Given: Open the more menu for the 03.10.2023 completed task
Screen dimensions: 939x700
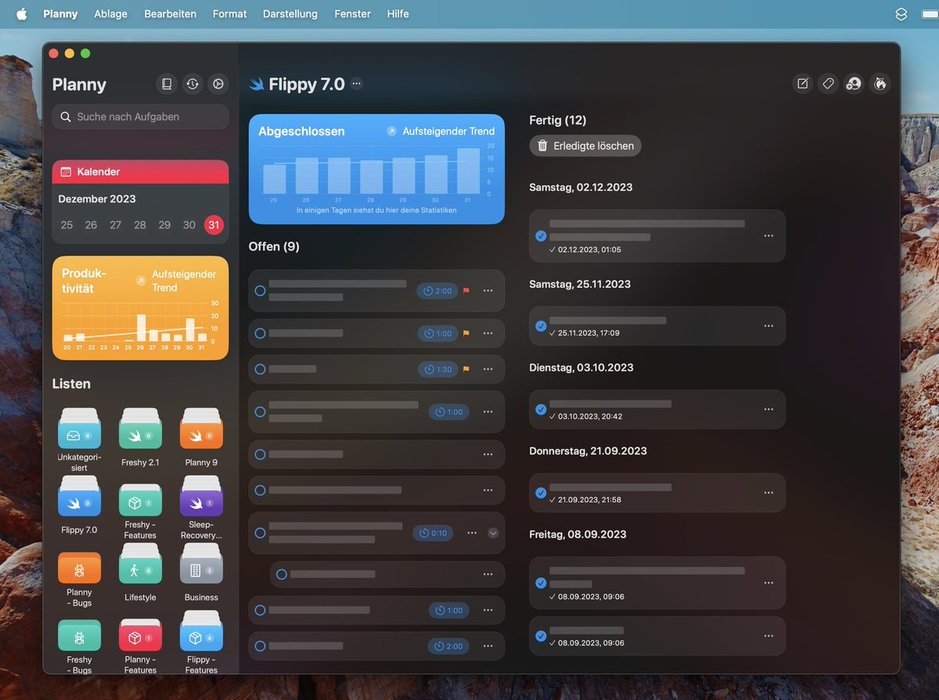Looking at the screenshot, I should [768, 409].
